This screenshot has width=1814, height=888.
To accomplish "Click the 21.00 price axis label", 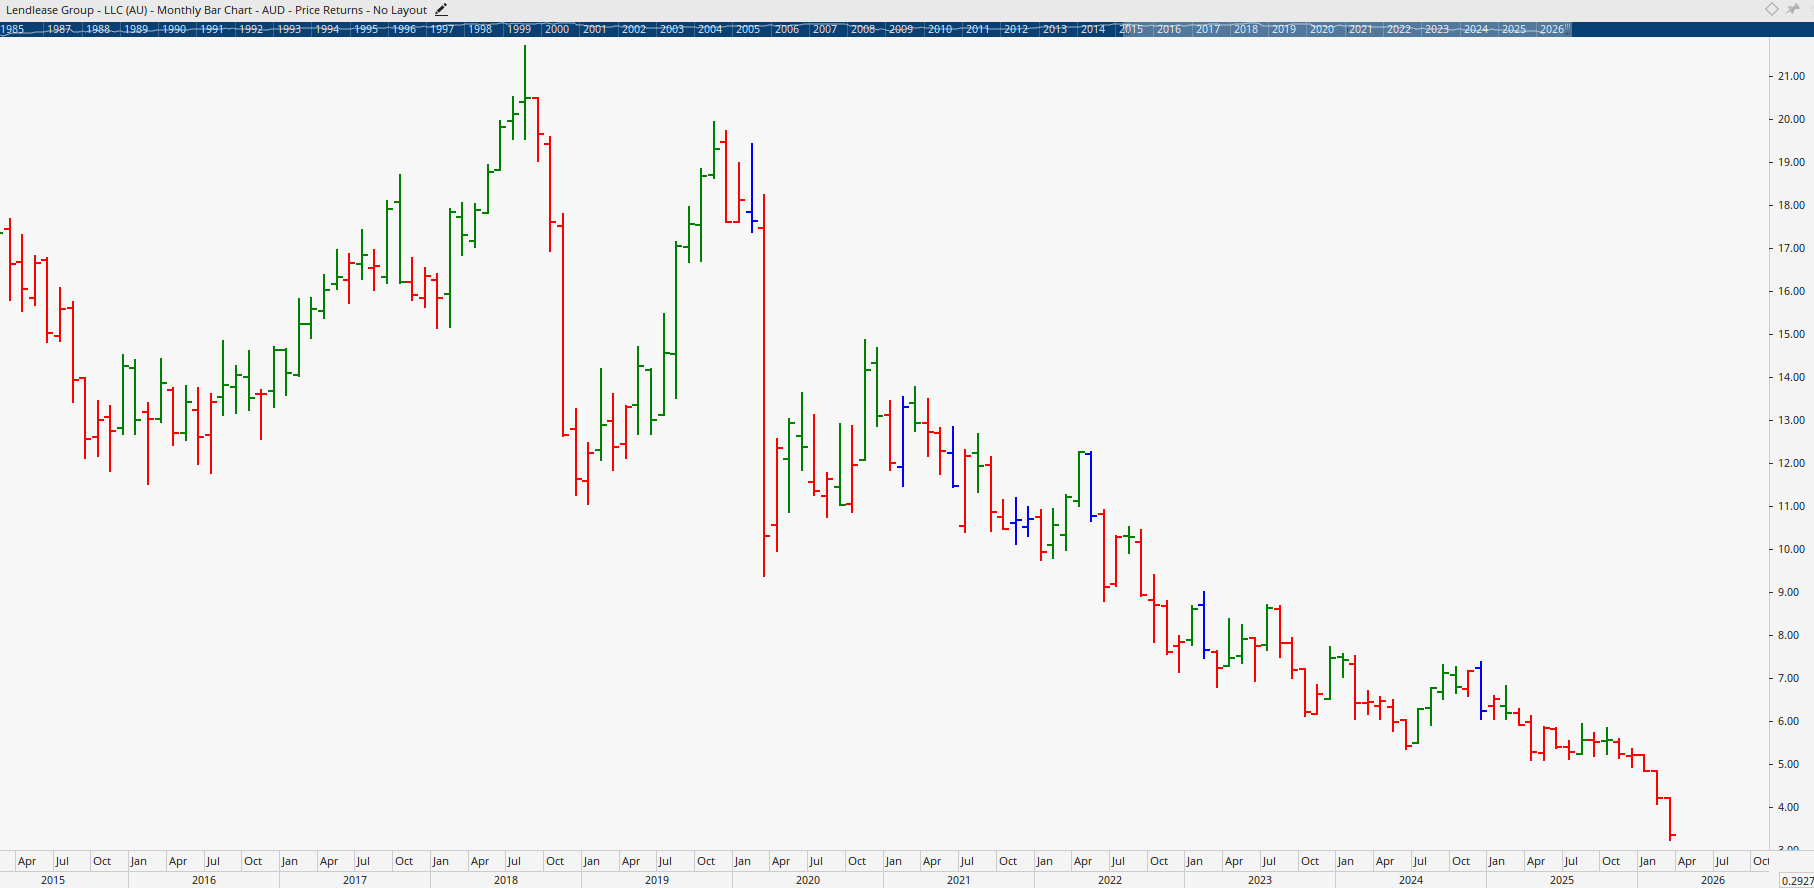I will tap(1791, 76).
